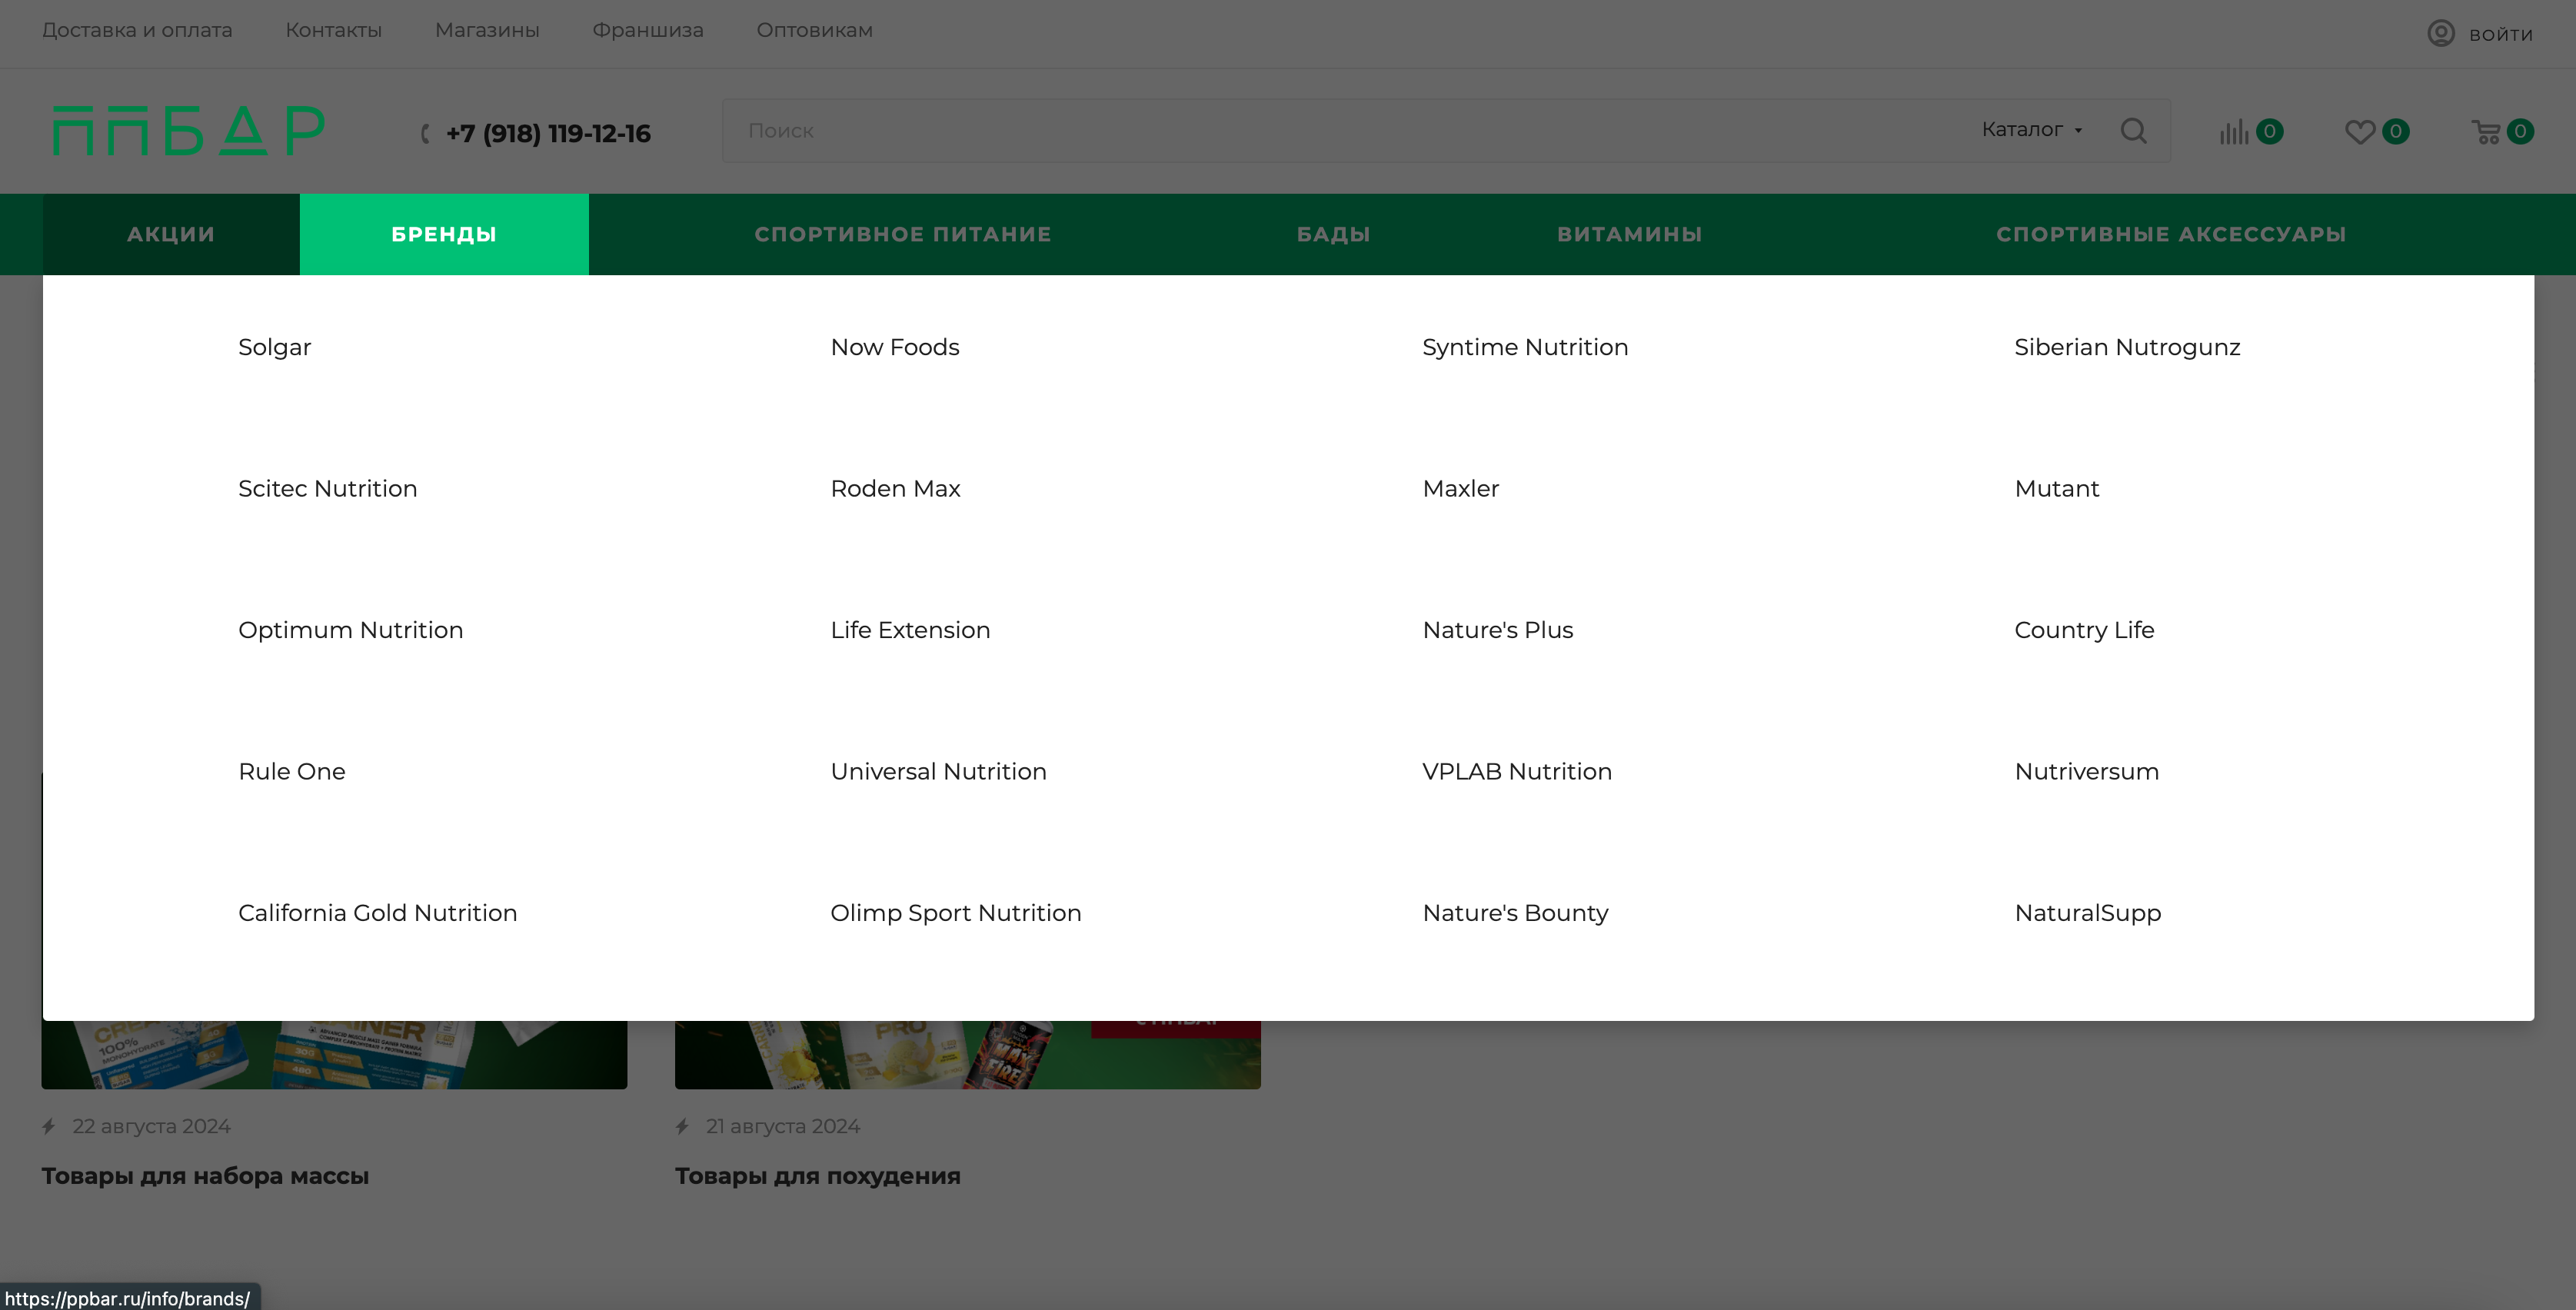Click the user account icon

(2441, 33)
